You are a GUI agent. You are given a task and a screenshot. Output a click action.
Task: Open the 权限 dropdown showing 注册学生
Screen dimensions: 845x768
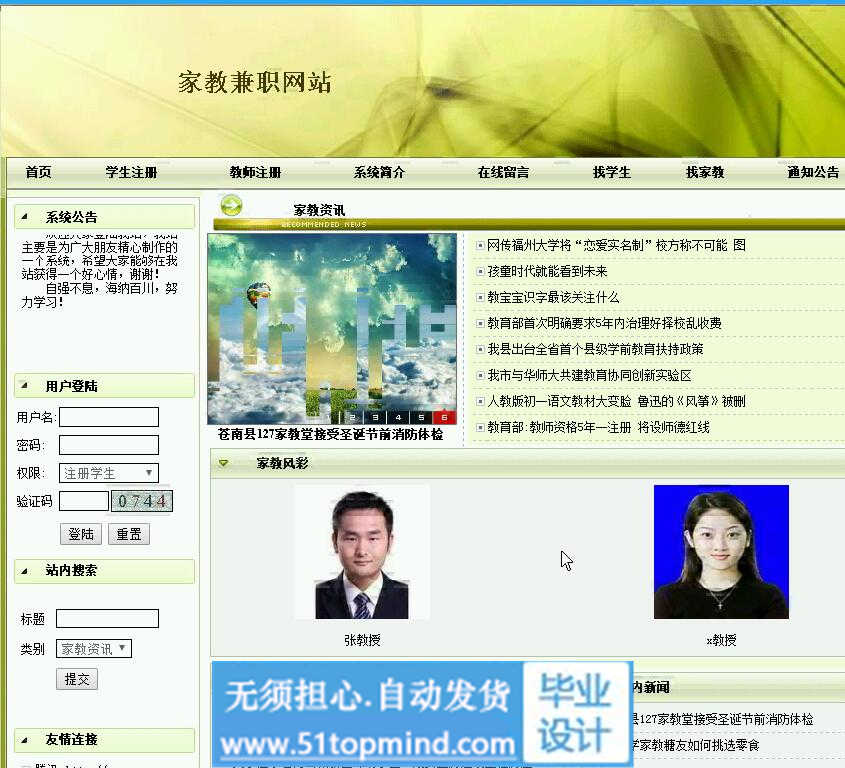pos(109,473)
